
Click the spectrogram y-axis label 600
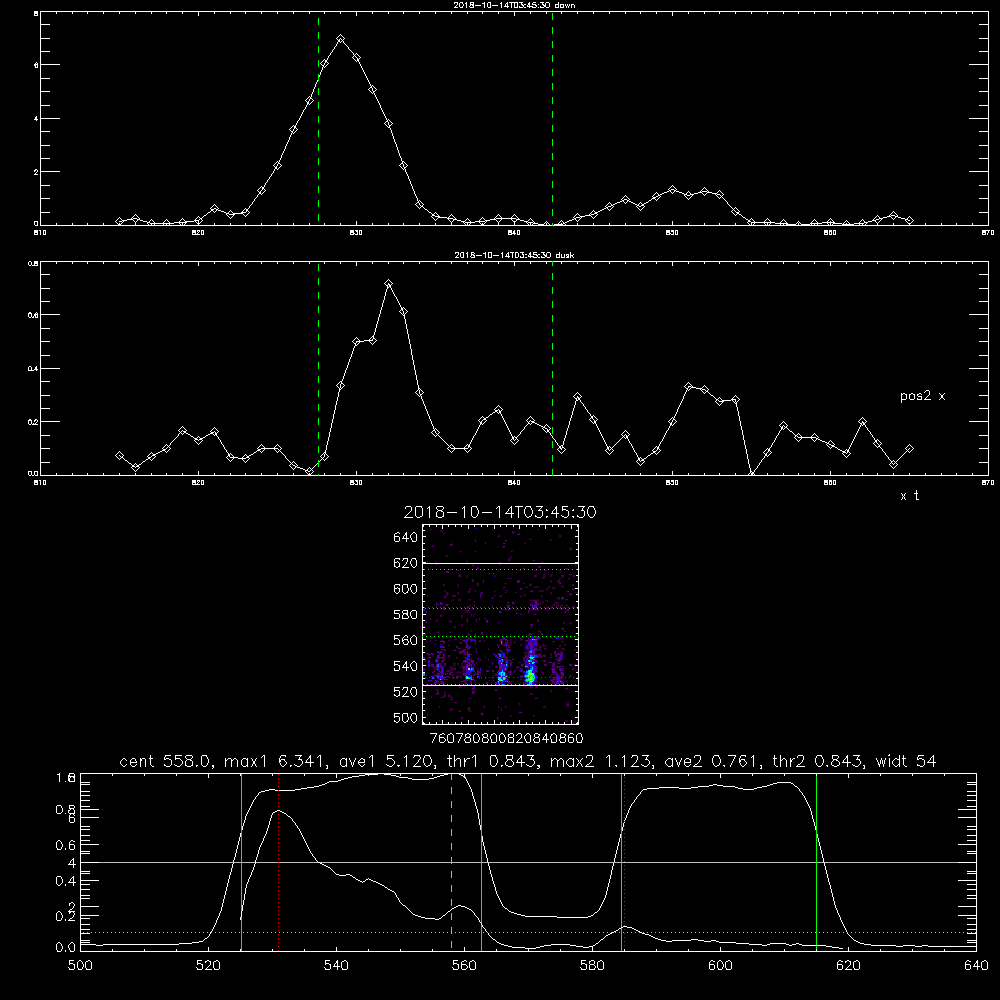[x=406, y=589]
